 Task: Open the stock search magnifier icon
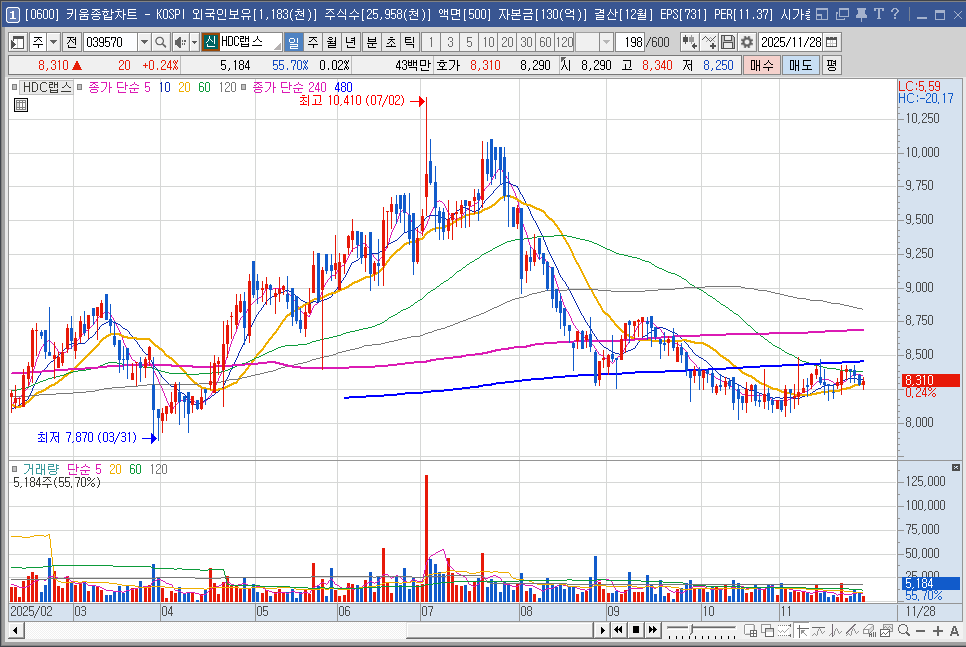(x=160, y=42)
